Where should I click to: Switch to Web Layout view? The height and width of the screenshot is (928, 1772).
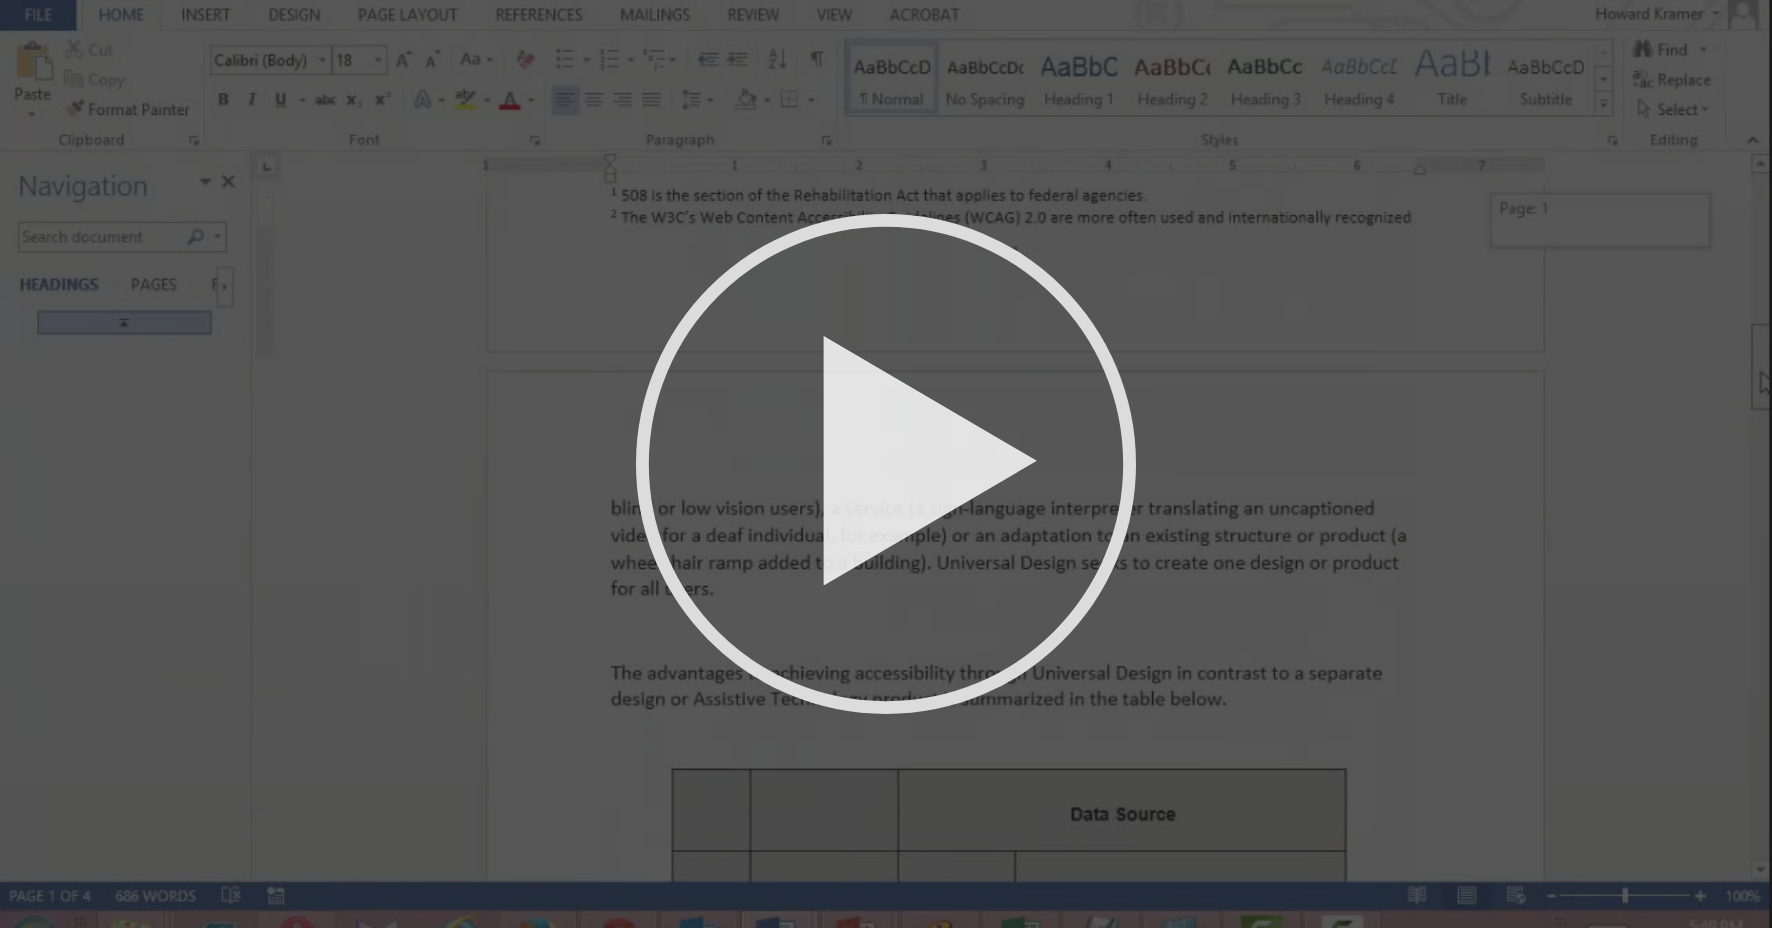point(1516,895)
